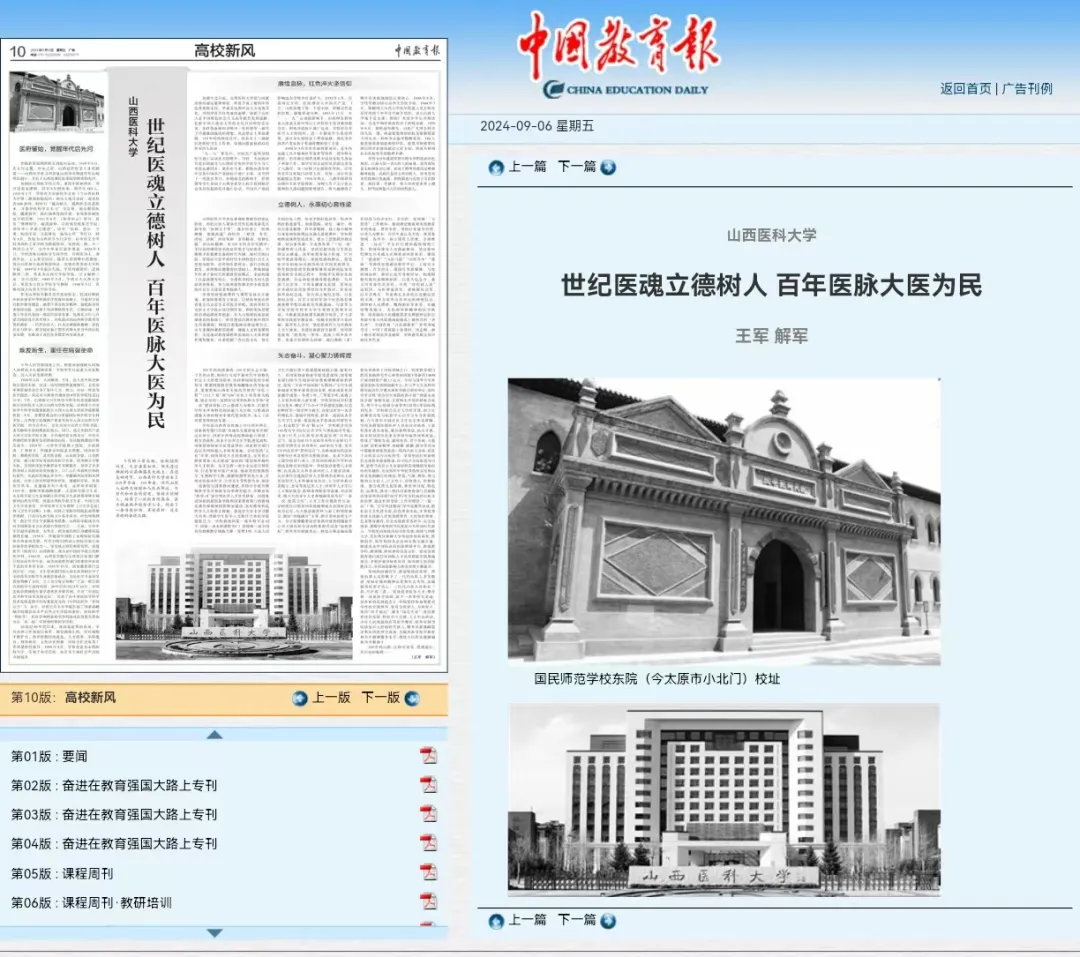
Task: Download PDF of 第03版 page
Action: [428, 814]
